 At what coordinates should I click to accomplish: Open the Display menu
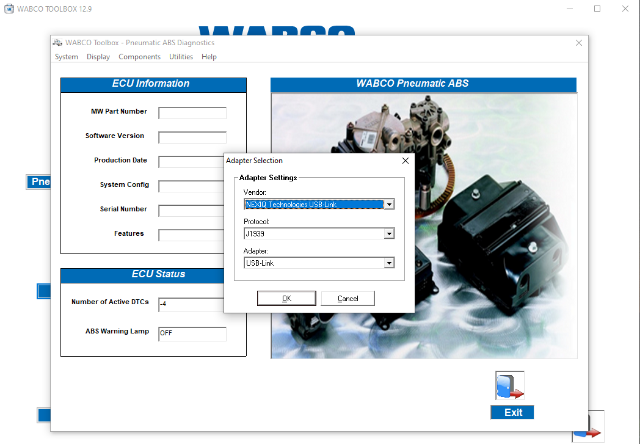pos(98,57)
